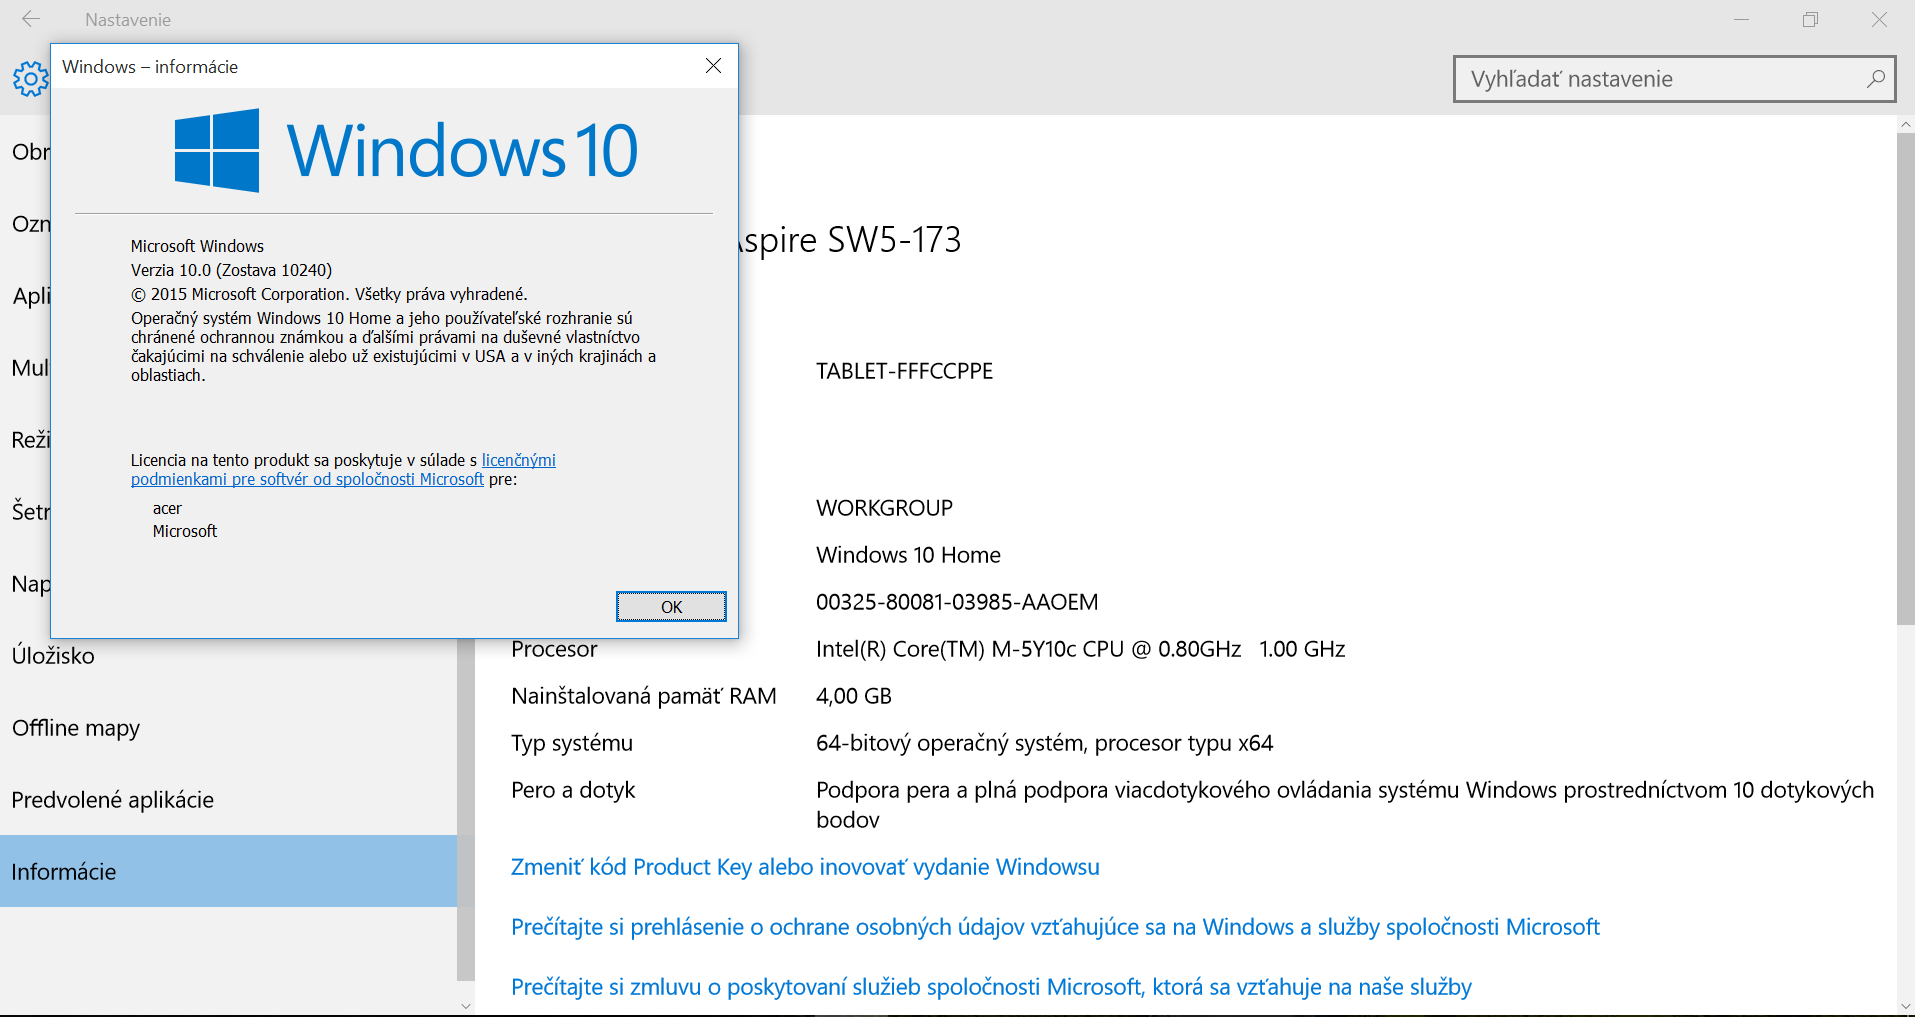Screen dimensions: 1915x1017
Task: Click the sidebar scrollbar down arrow
Action: 466,1006
